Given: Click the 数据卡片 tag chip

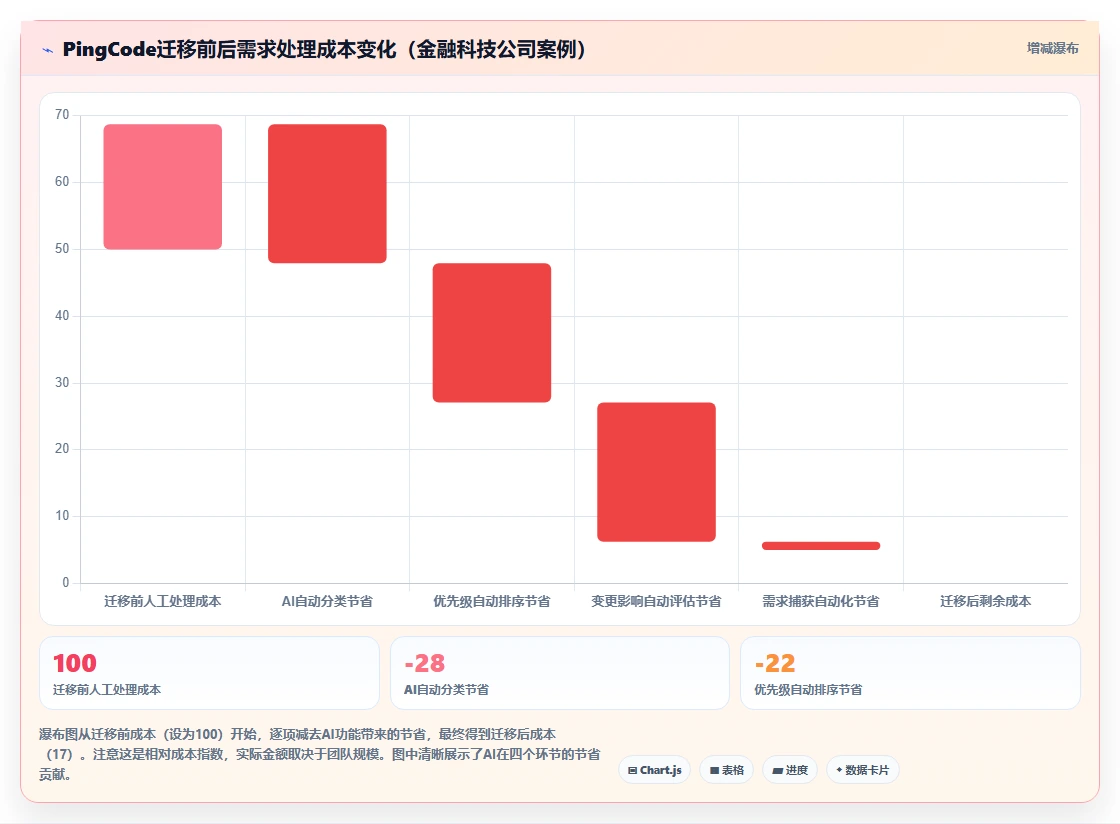Looking at the screenshot, I should click(863, 770).
